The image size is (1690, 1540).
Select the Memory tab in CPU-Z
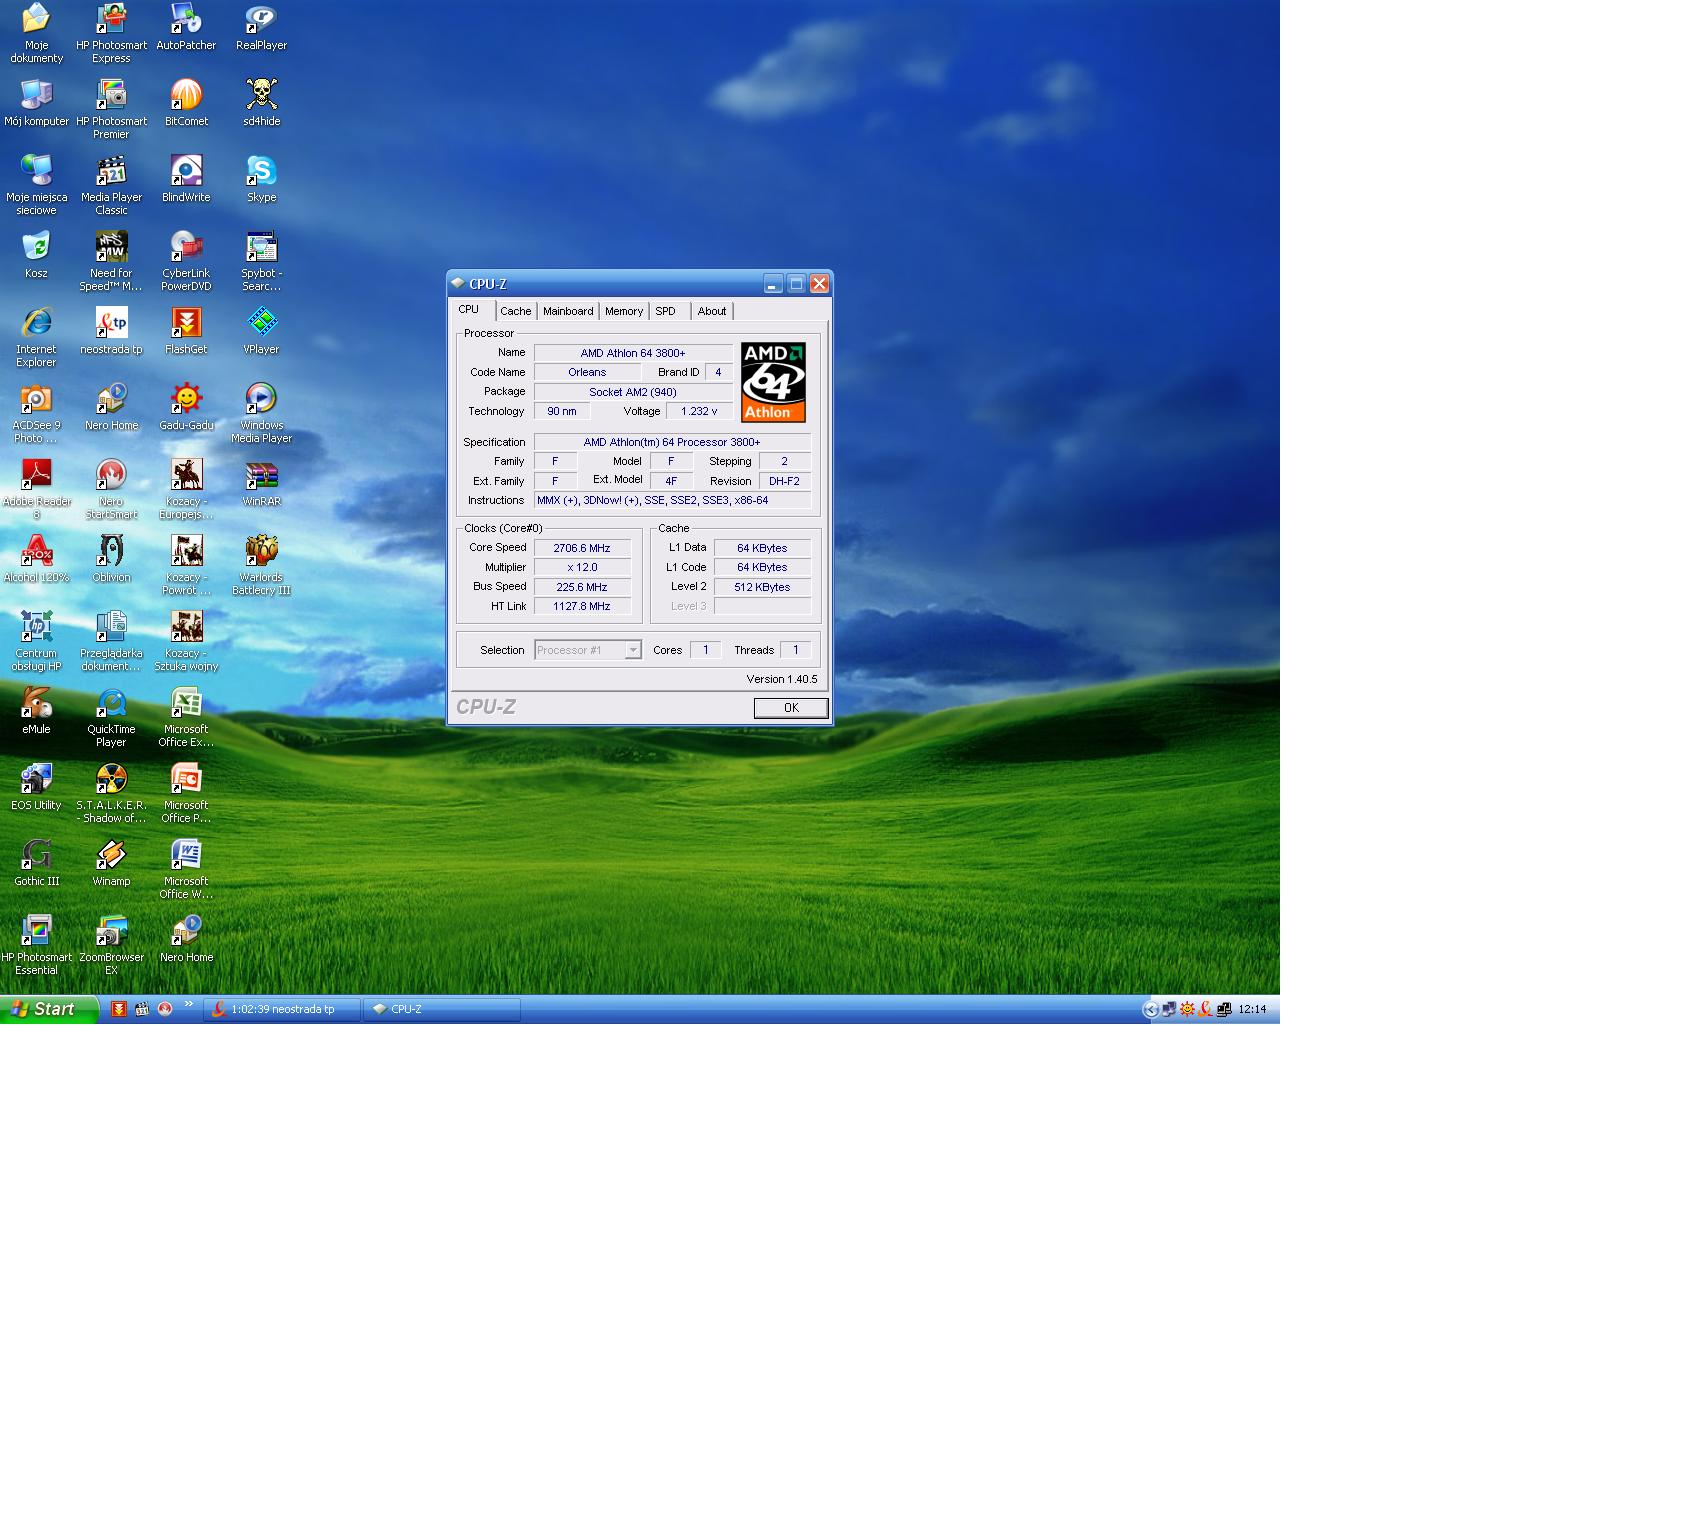[x=624, y=311]
